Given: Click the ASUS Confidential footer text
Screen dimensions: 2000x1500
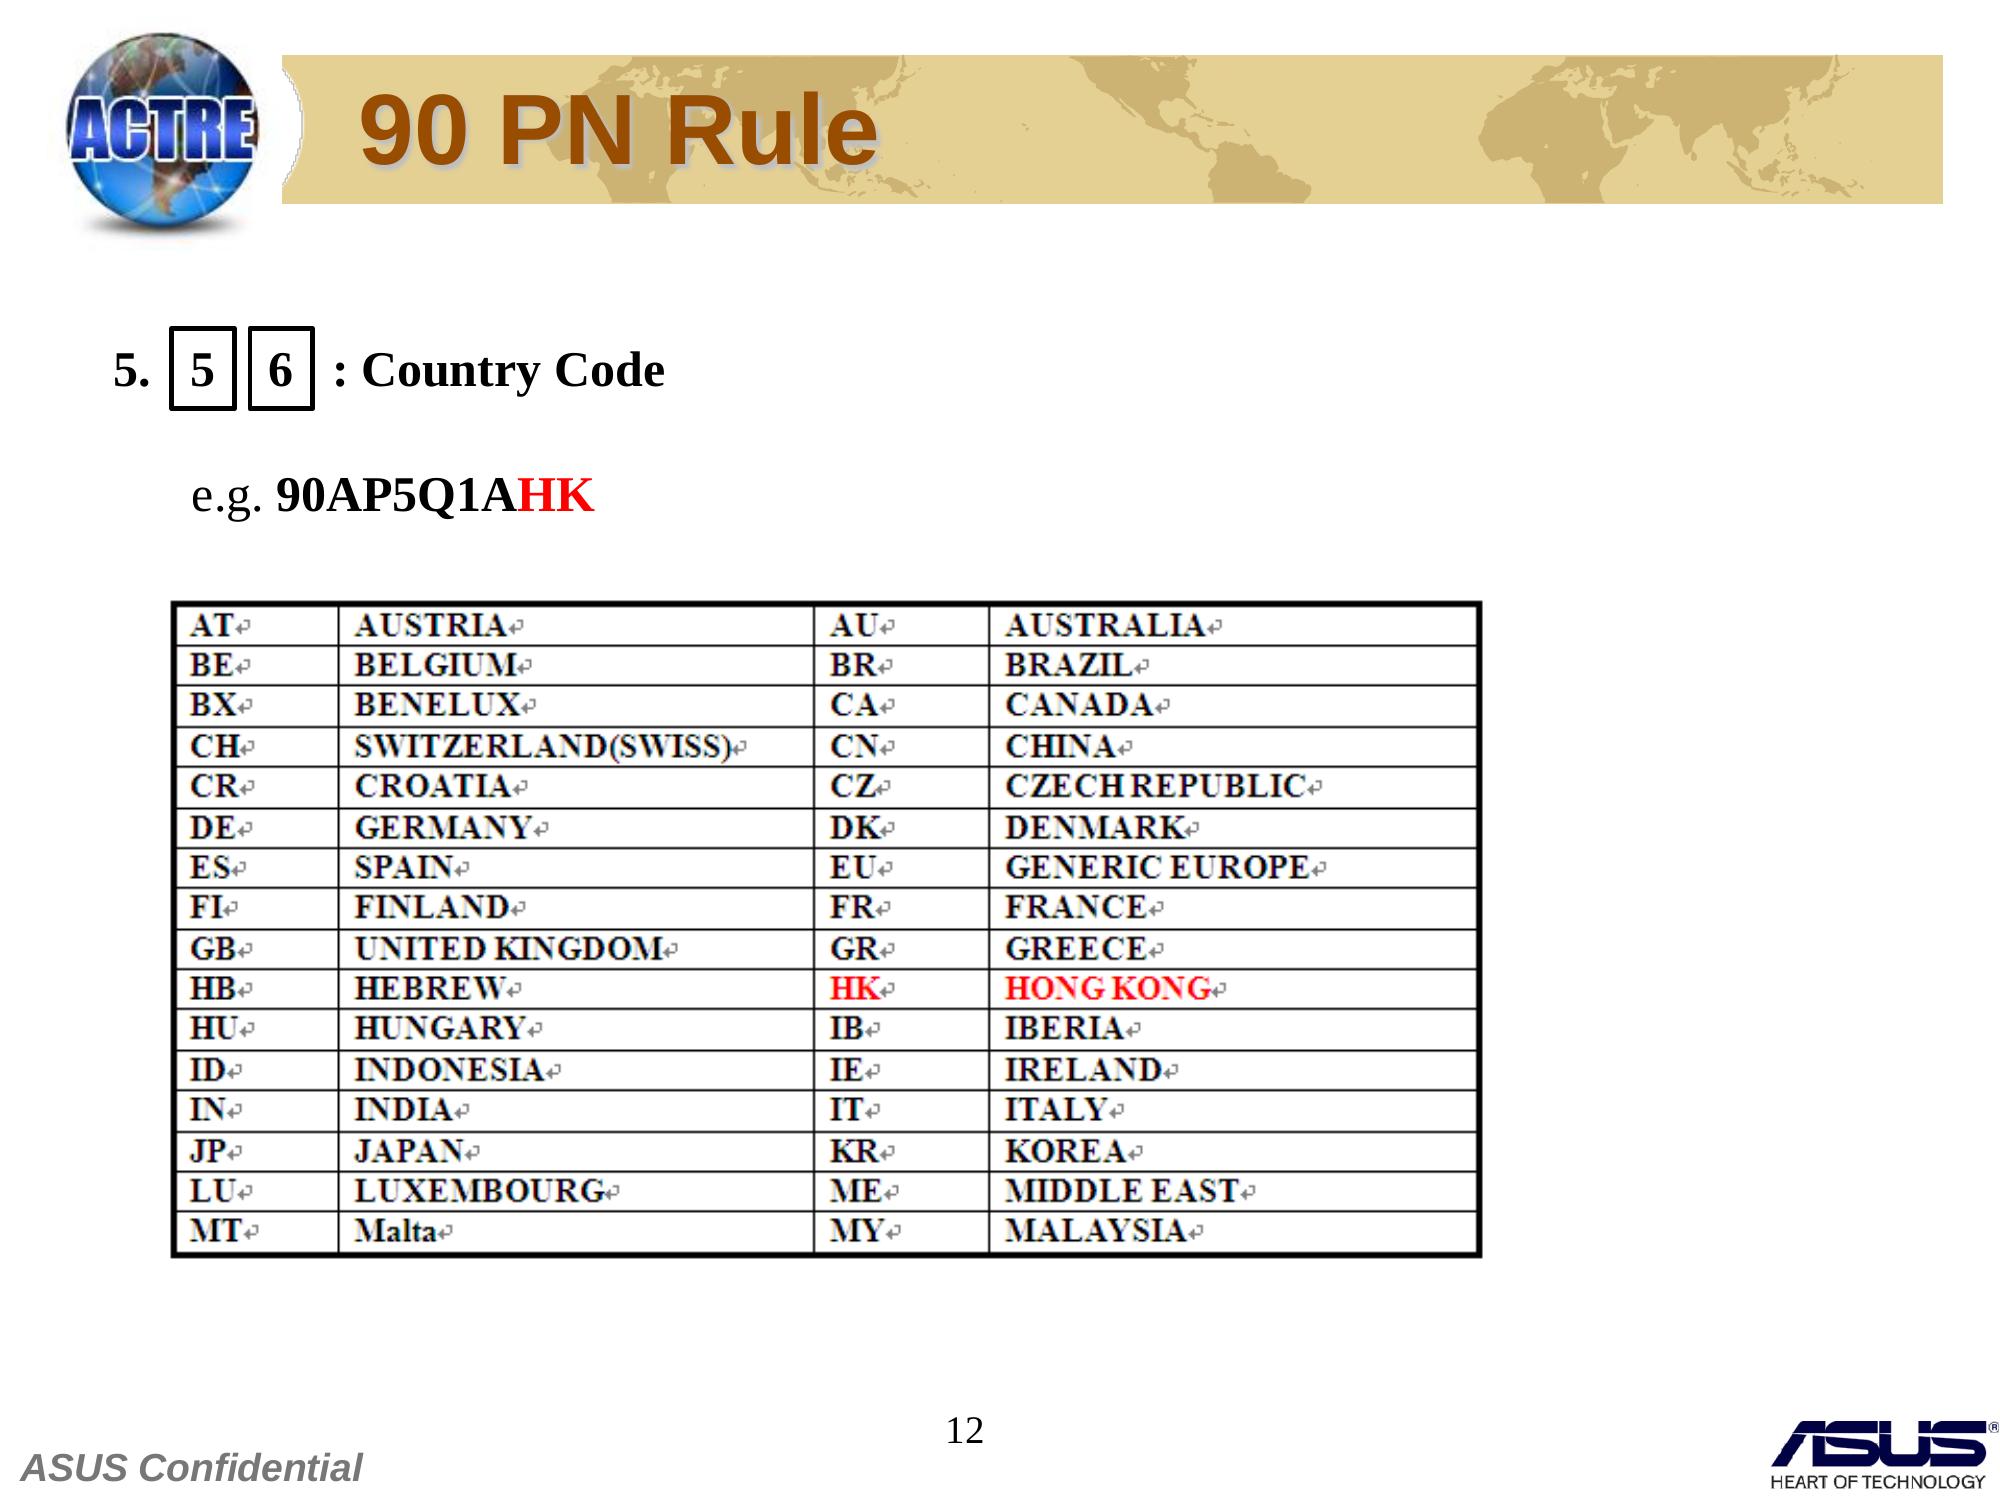Looking at the screenshot, I should (x=191, y=1468).
